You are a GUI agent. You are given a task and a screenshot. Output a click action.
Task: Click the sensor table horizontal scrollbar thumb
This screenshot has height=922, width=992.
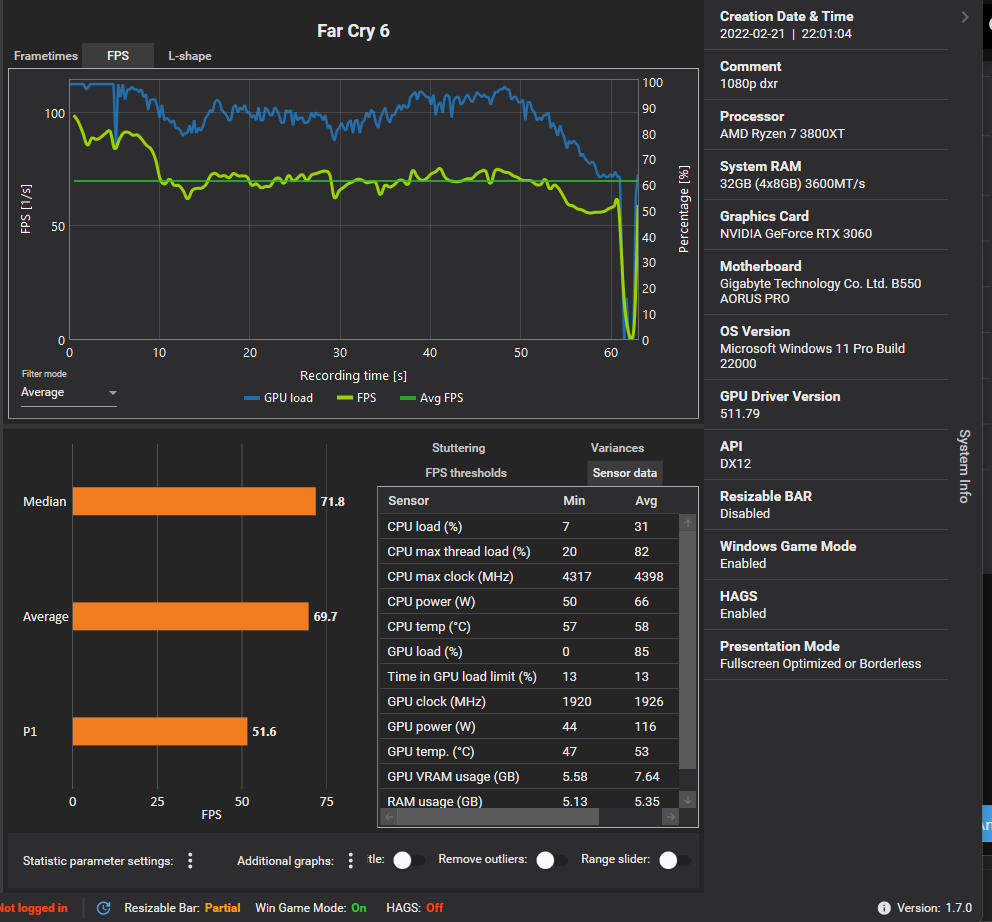[x=498, y=817]
